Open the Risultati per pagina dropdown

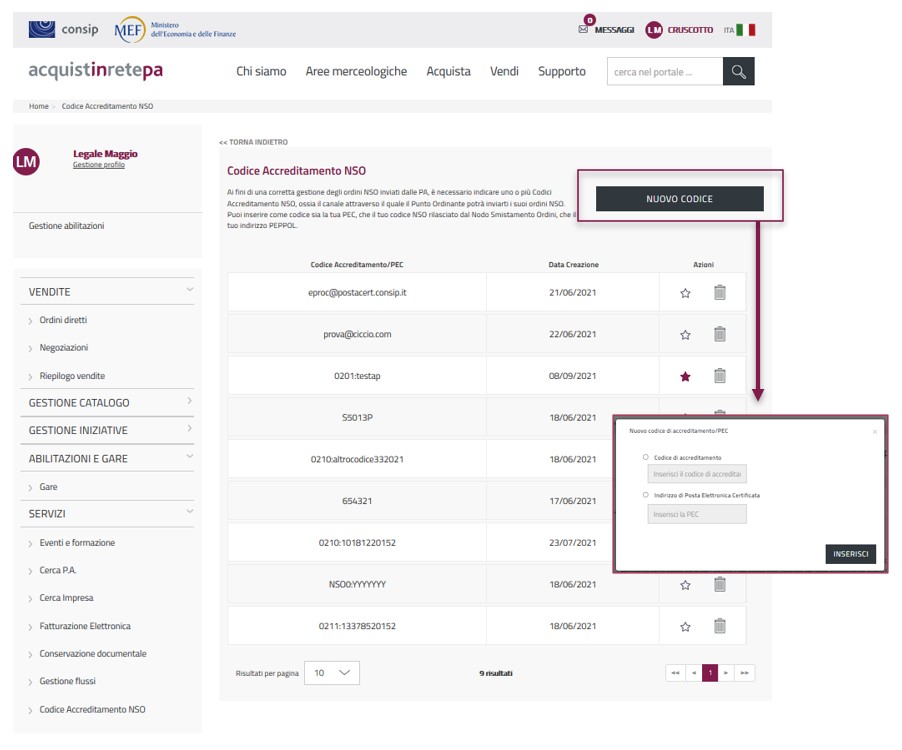331,673
